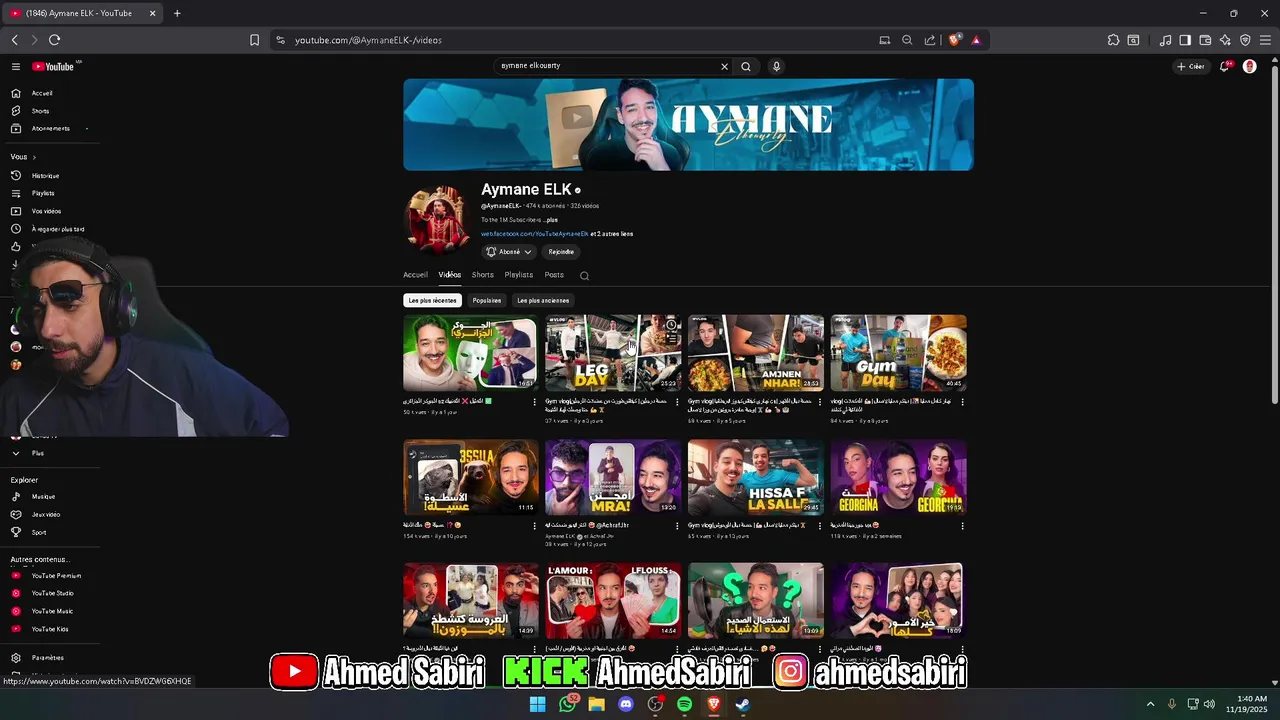1280x720 pixels.
Task: Click the Créer button
Action: click(1191, 66)
